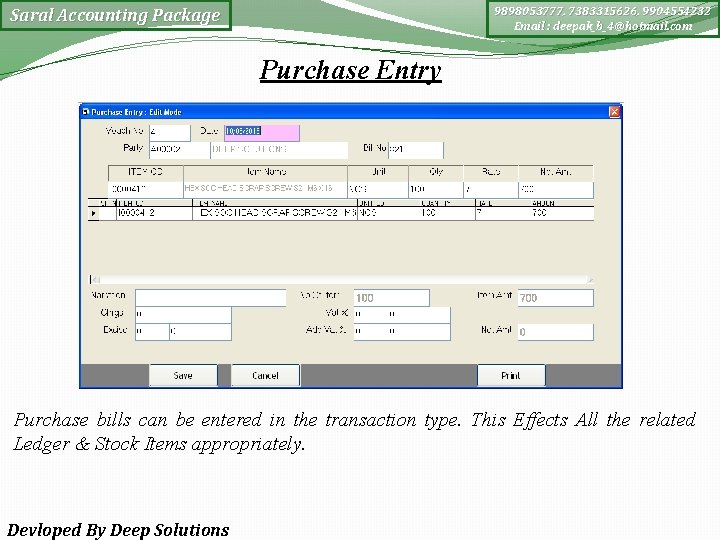Screen dimensions: 720x540
Task: Click the Item Amt field showing 700
Action: click(556, 298)
